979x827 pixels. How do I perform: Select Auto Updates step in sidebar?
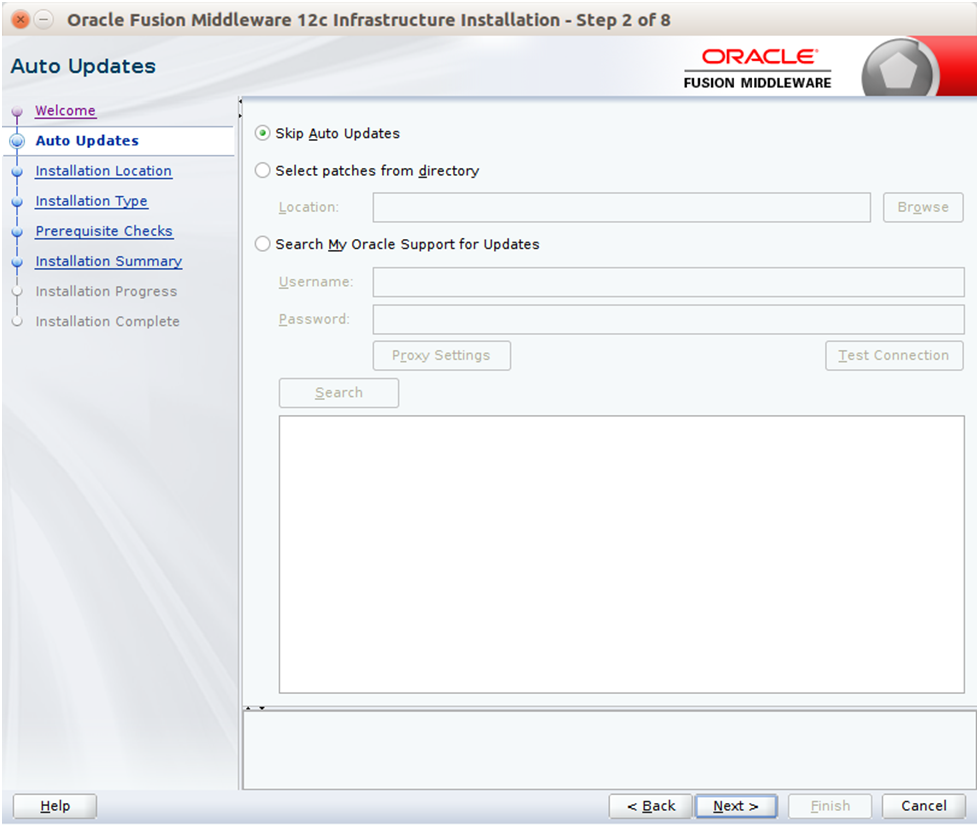(87, 140)
